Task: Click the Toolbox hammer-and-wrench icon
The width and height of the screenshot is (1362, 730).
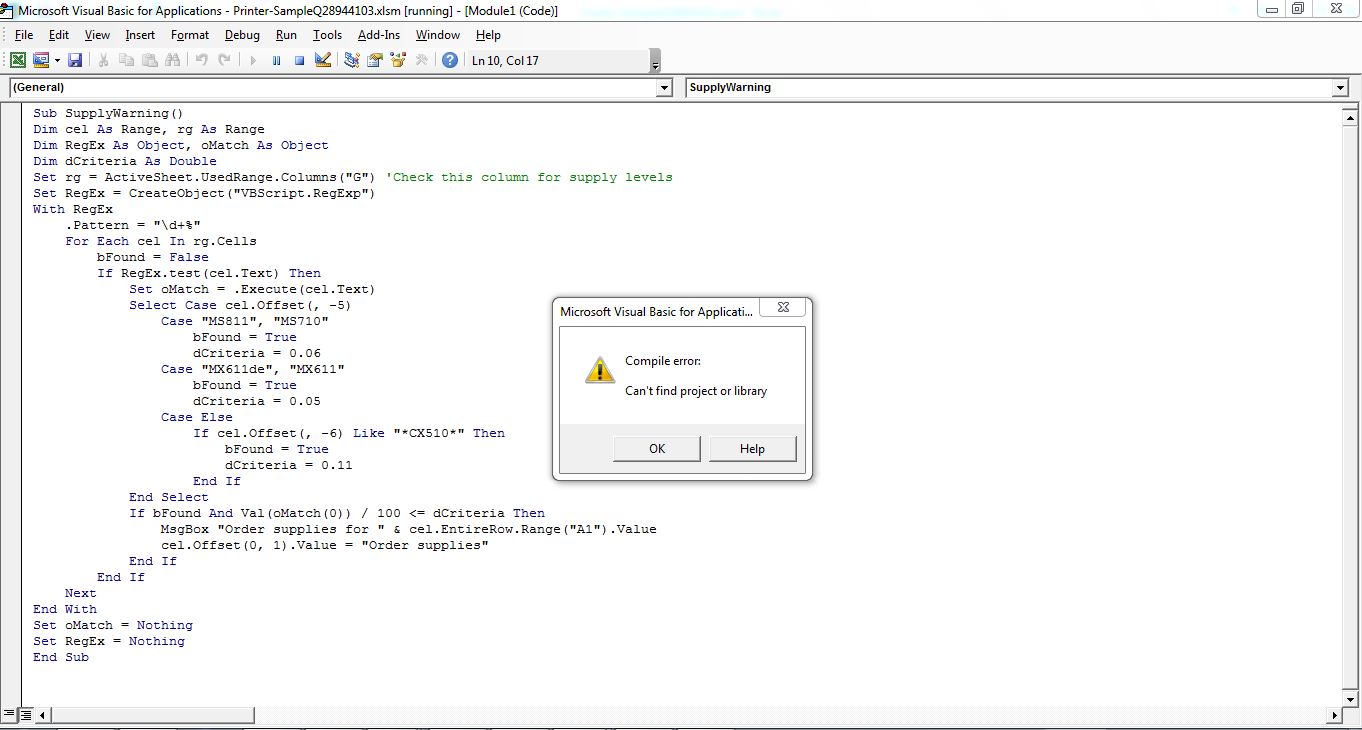Action: pyautogui.click(x=421, y=60)
